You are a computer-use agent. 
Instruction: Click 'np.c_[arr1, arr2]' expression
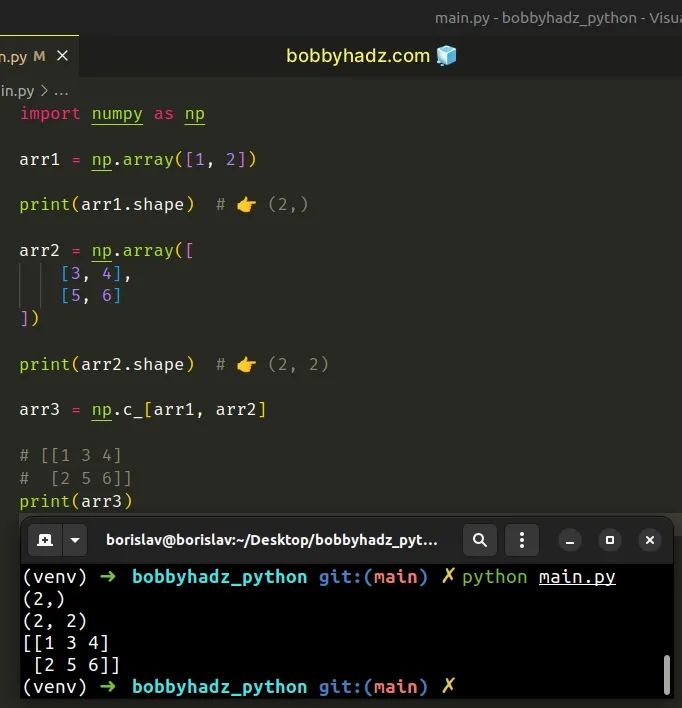click(179, 410)
